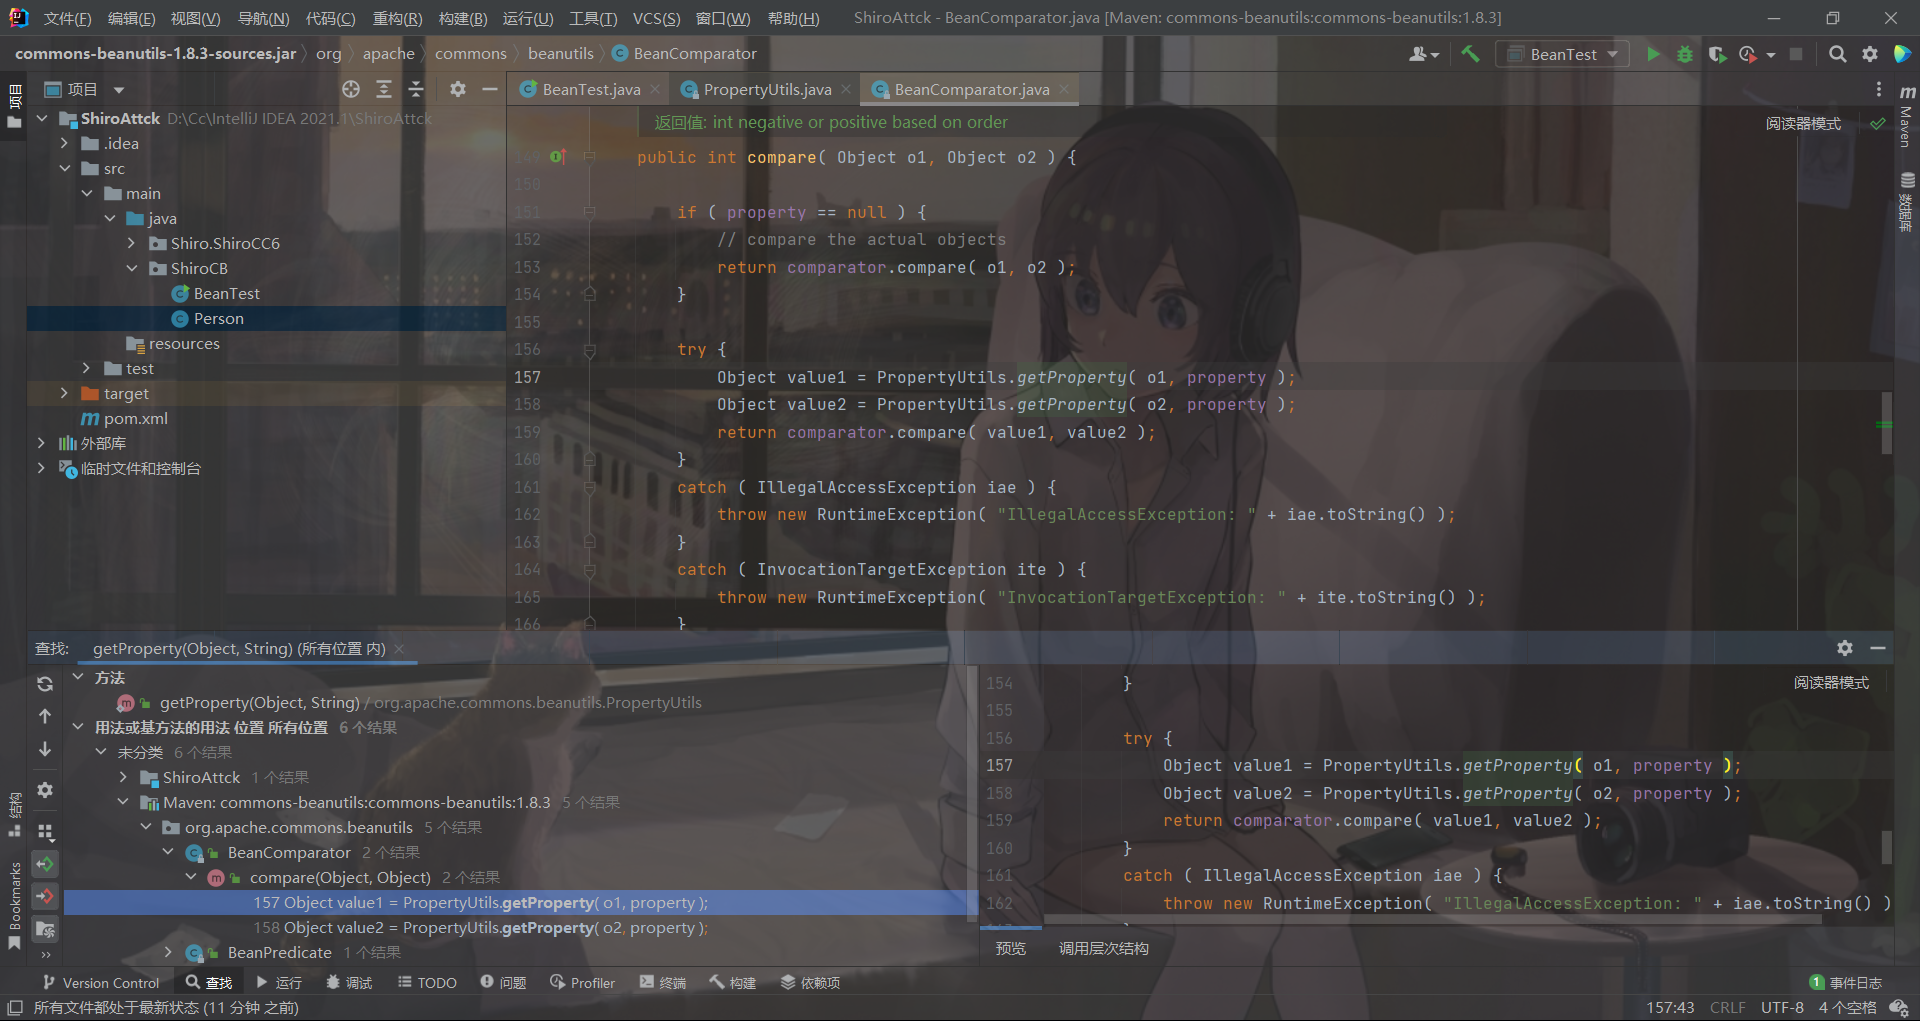Toggle 阅读器模式 in the preview pane
The height and width of the screenshot is (1021, 1920).
coord(1831,682)
